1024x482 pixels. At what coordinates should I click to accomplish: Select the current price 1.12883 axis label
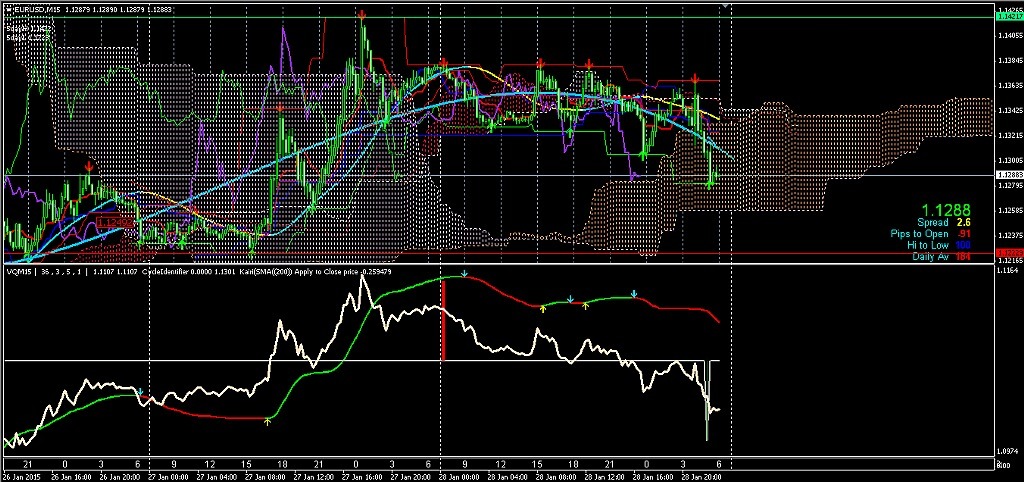pos(1009,175)
